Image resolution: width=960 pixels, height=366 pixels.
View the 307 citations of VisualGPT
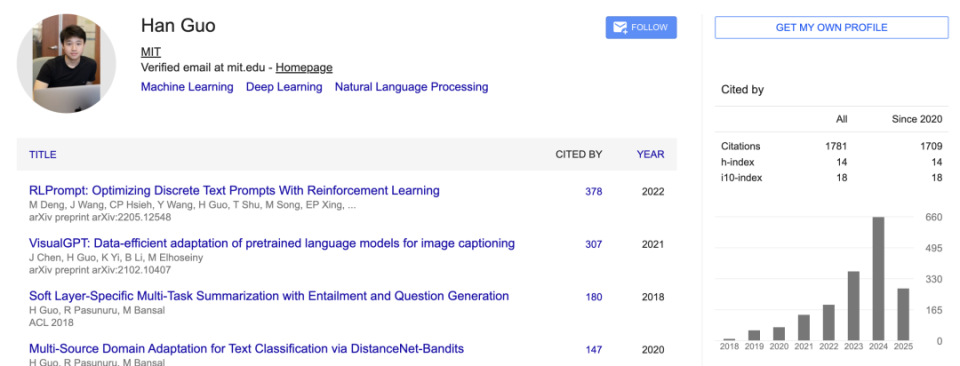[593, 244]
